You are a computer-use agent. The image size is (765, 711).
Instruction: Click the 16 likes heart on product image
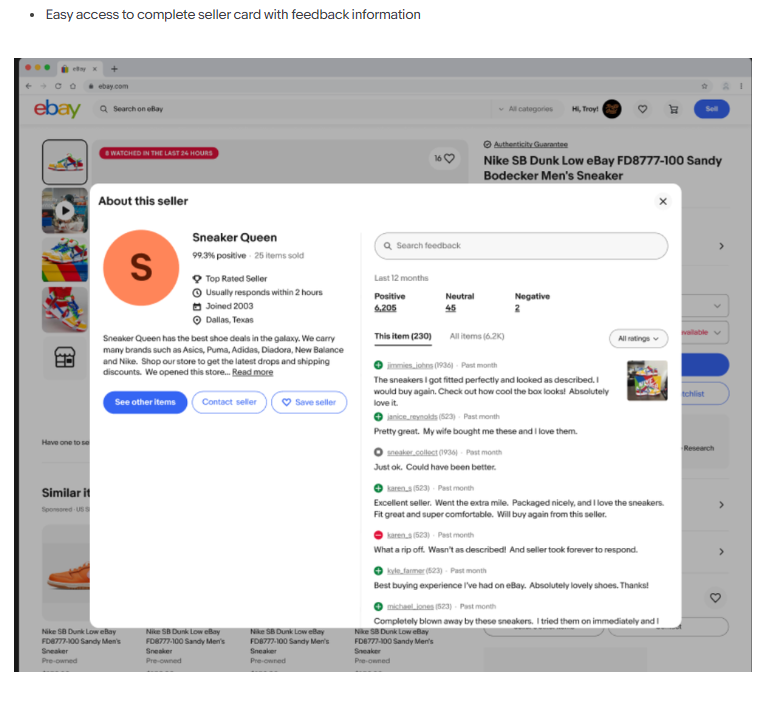444,158
